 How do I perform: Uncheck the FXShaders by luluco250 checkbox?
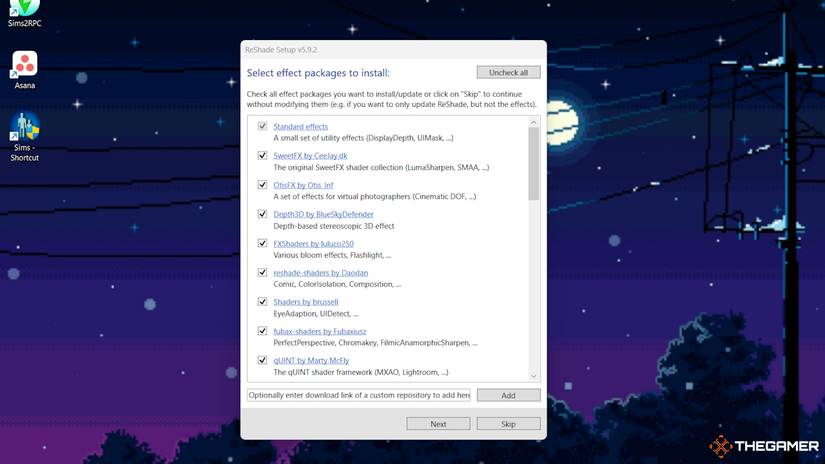(x=262, y=243)
